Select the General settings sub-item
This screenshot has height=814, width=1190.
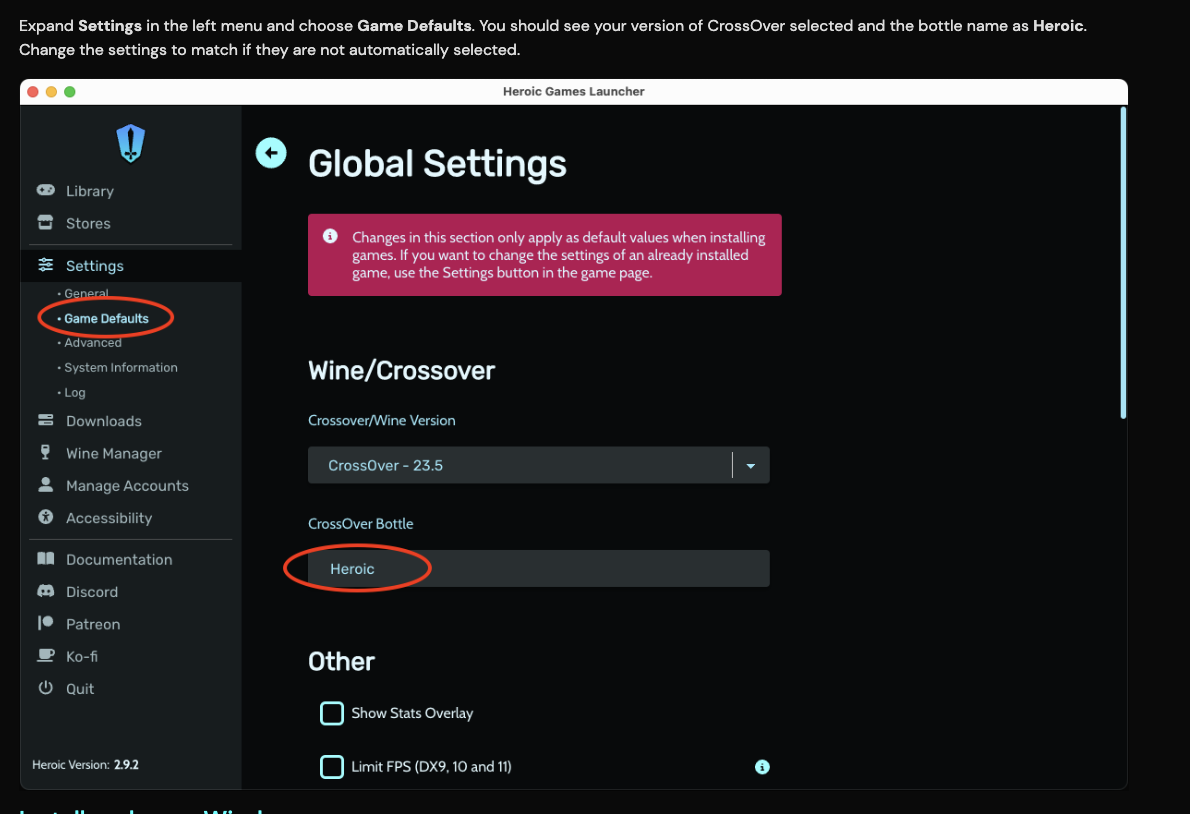pyautogui.click(x=86, y=293)
